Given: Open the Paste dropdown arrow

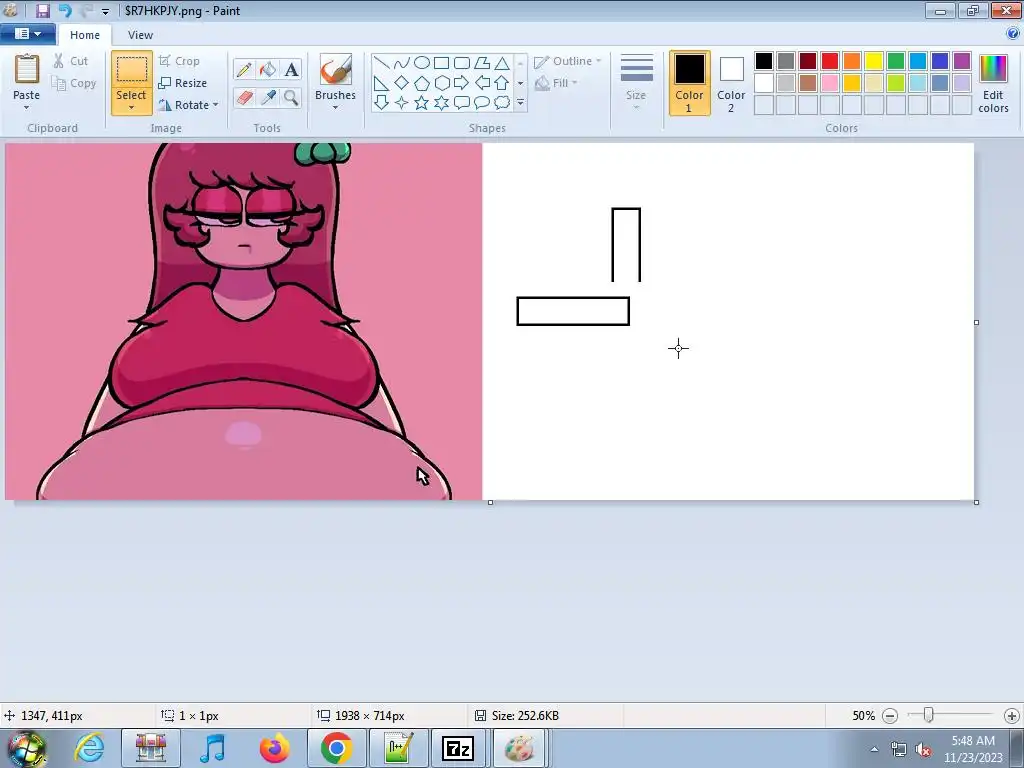Looking at the screenshot, I should [x=27, y=108].
